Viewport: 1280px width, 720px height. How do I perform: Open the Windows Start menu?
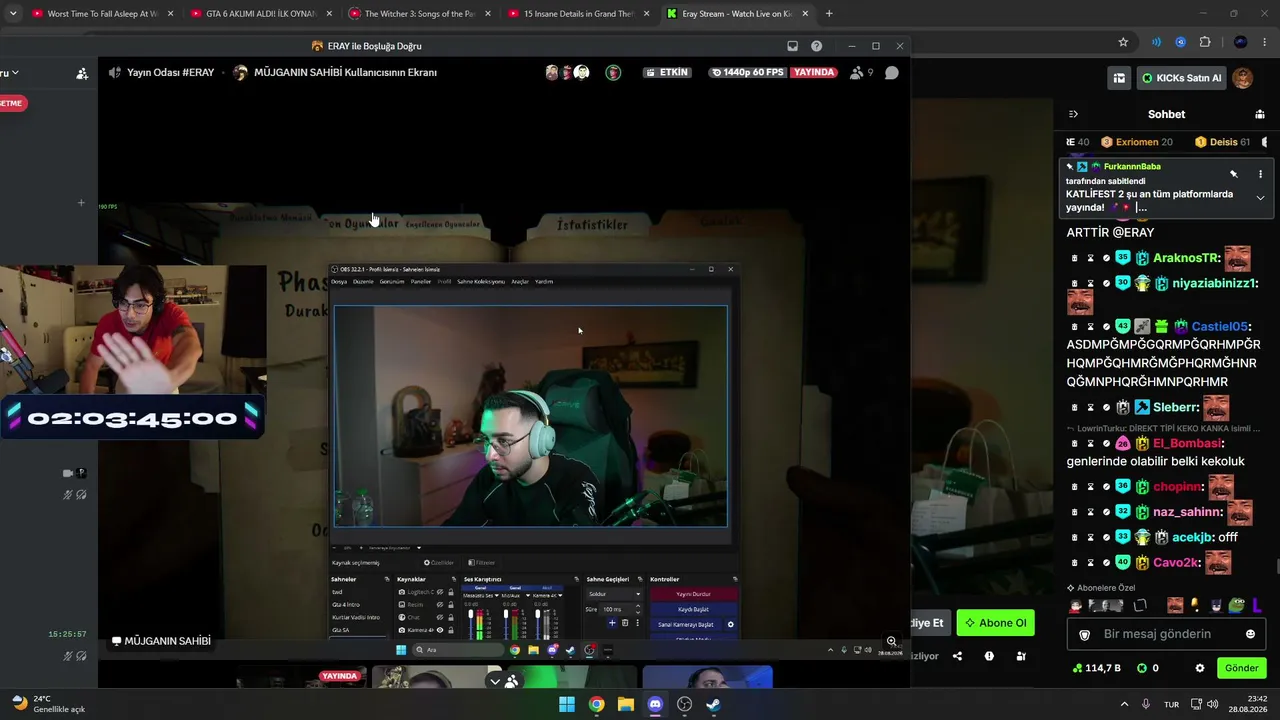tap(567, 704)
